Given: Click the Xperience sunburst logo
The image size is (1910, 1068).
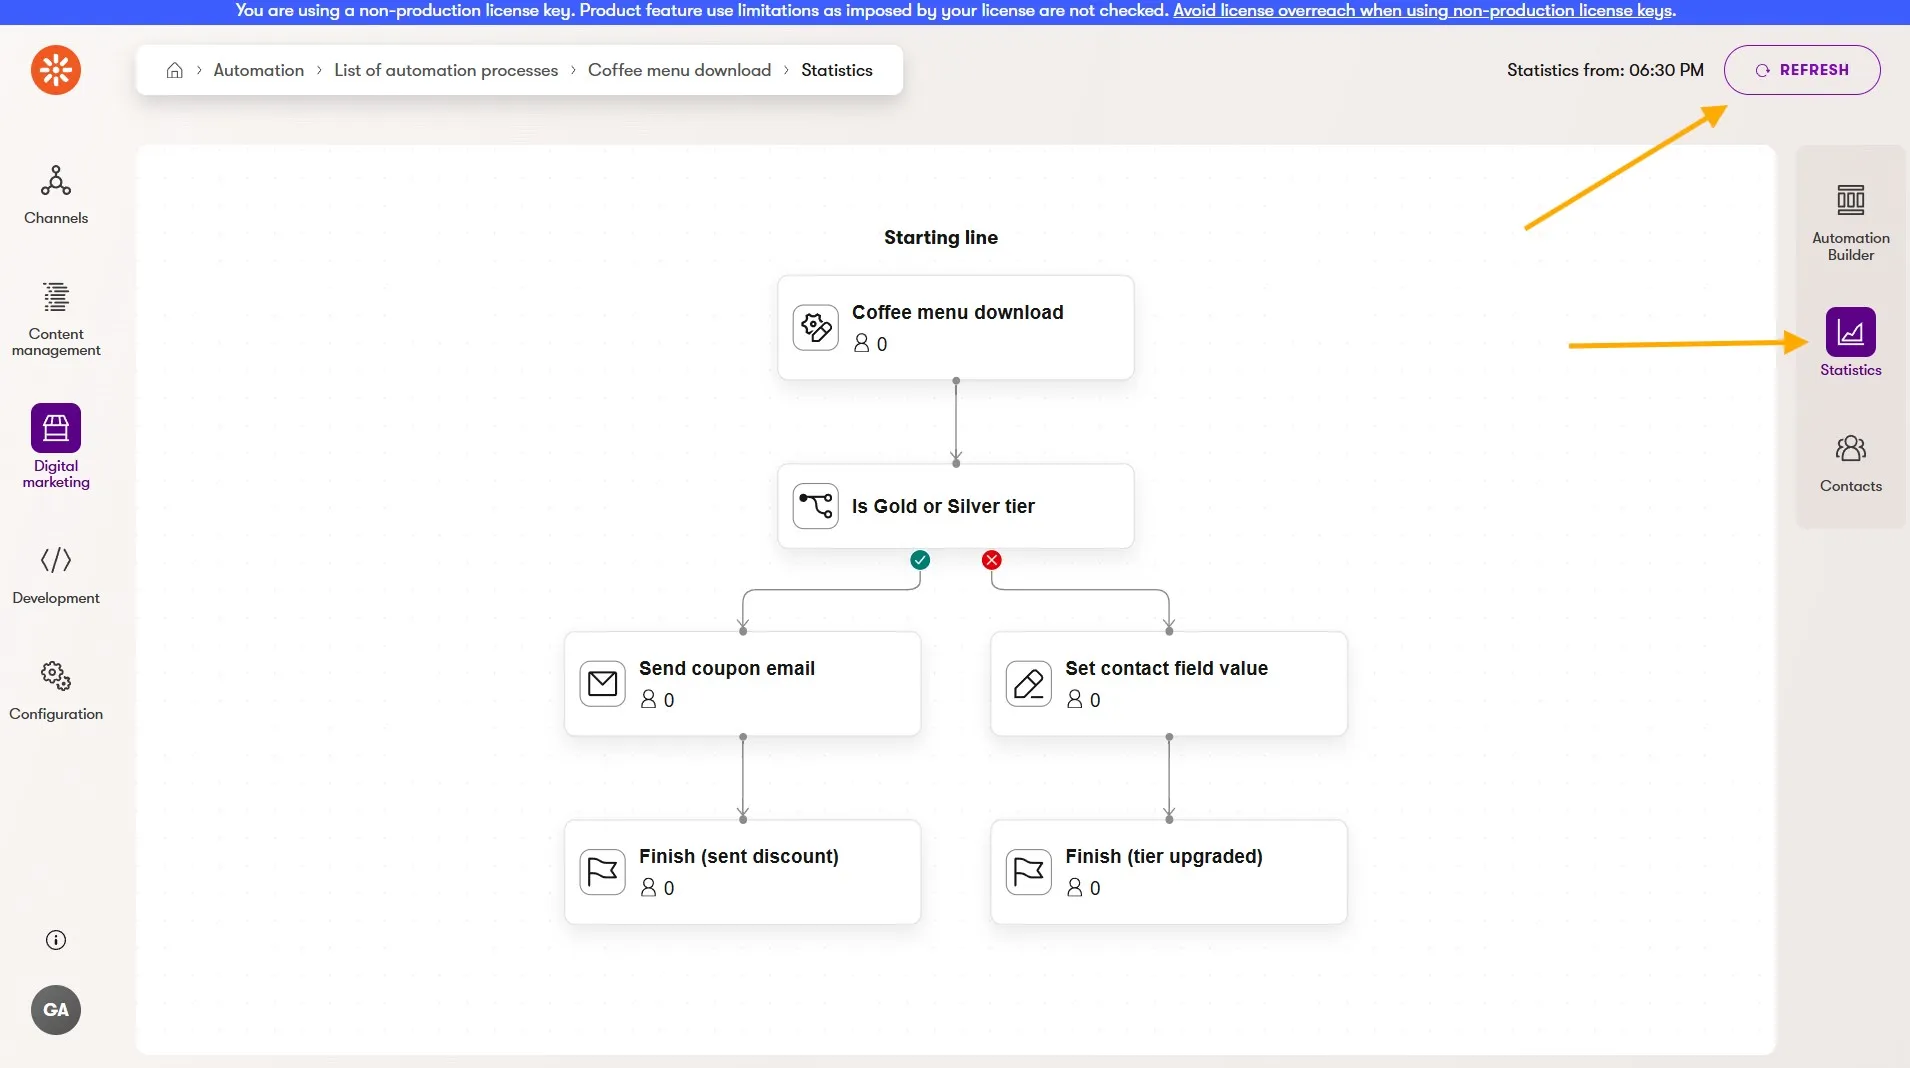Looking at the screenshot, I should (56, 70).
